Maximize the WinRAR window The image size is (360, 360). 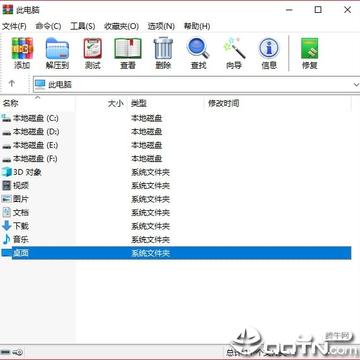[x=318, y=10]
